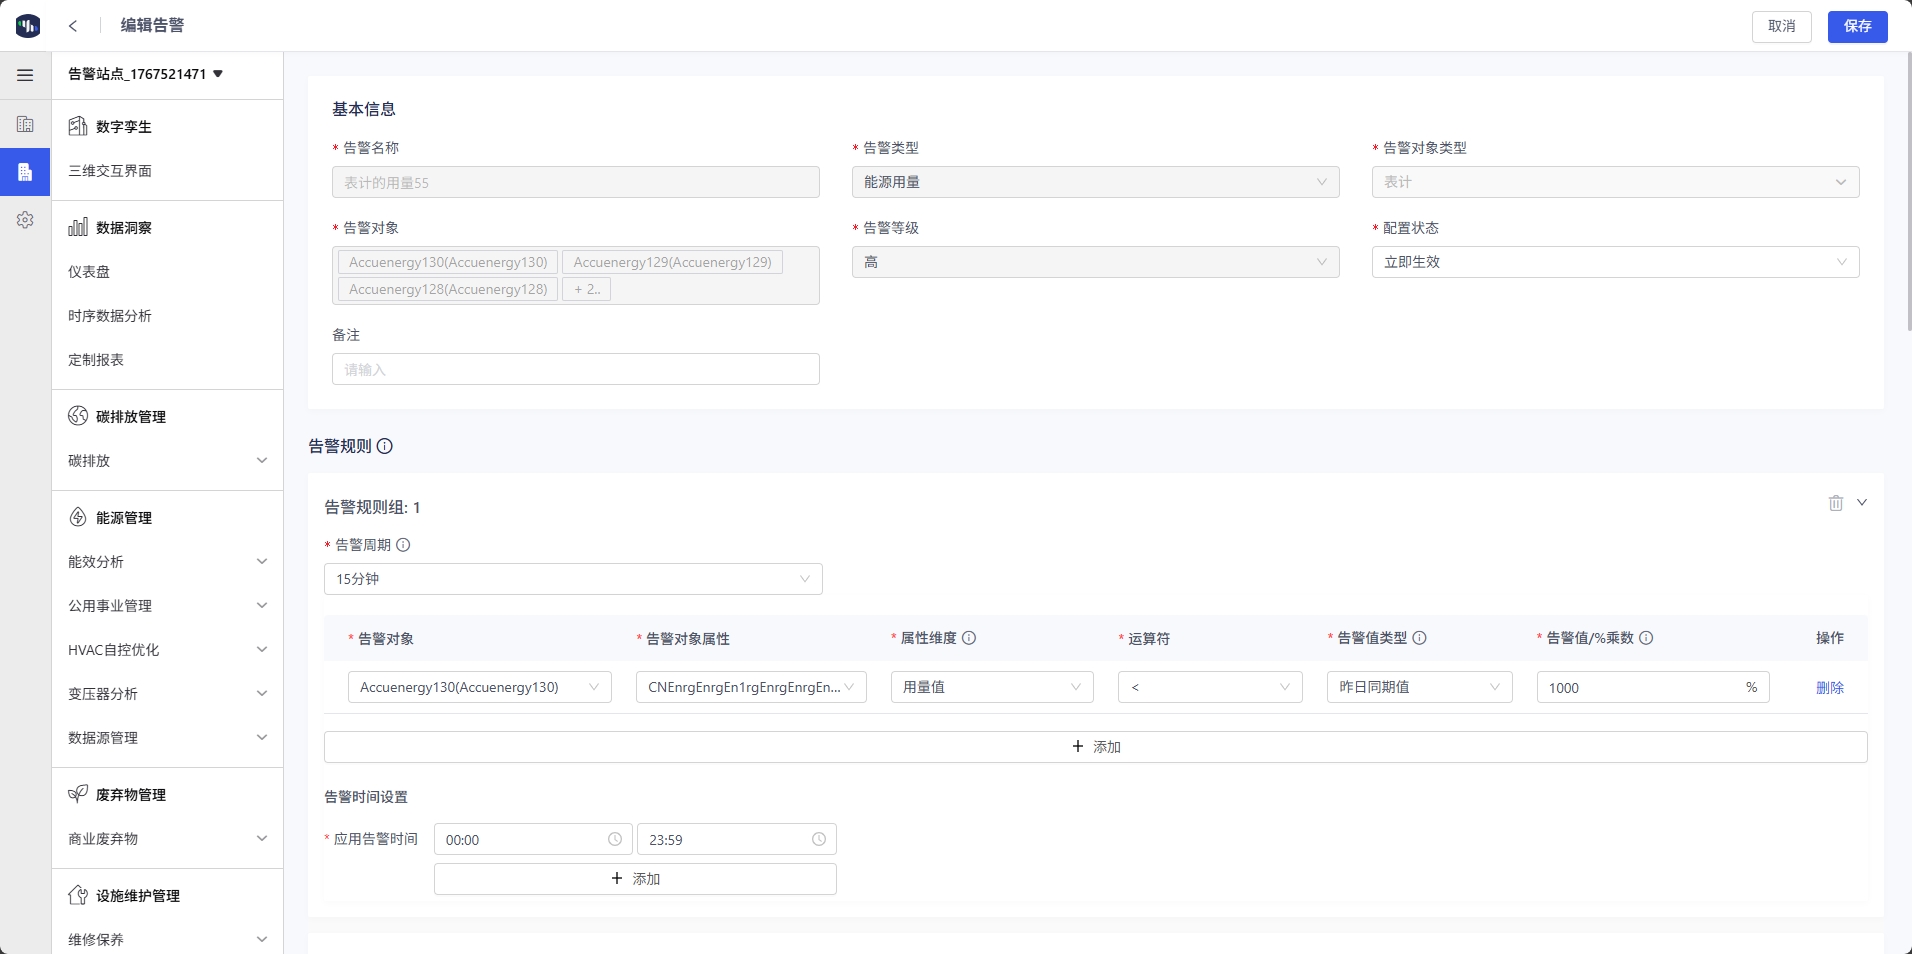This screenshot has height=954, width=1912.
Task: Open the 运算符 dropdown showing <
Action: (x=1209, y=687)
